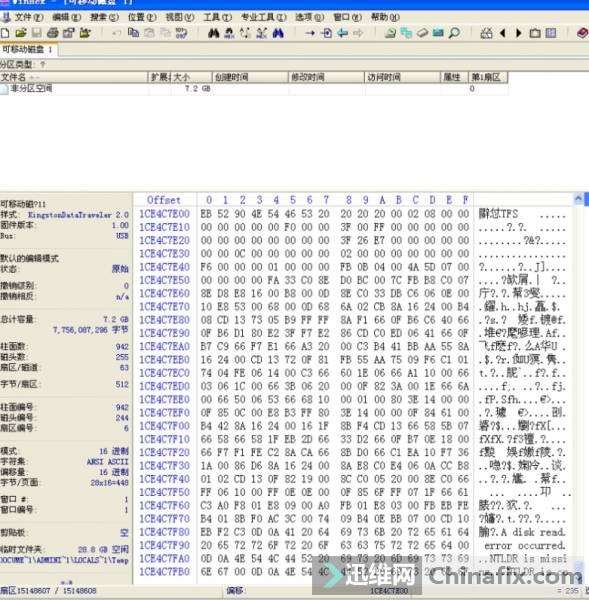
Task: Click the greyed-out Save disk icon
Action: point(37,33)
